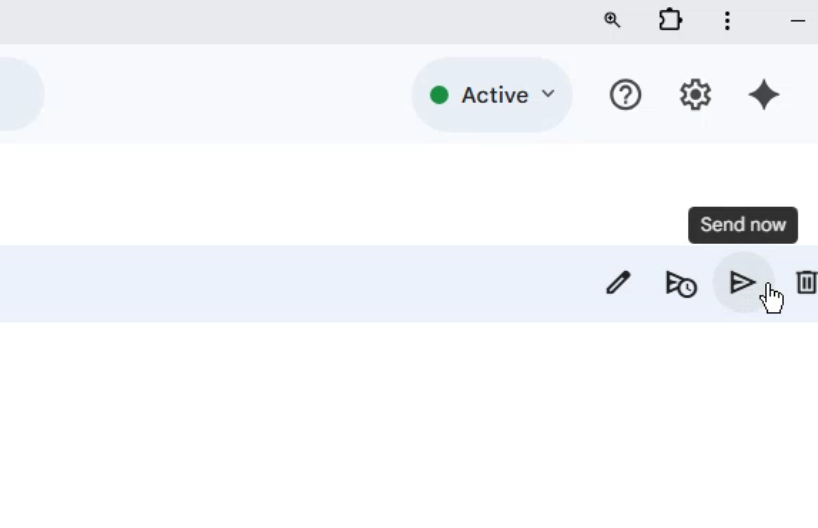
Task: Click the schedule send clock icon
Action: point(680,284)
